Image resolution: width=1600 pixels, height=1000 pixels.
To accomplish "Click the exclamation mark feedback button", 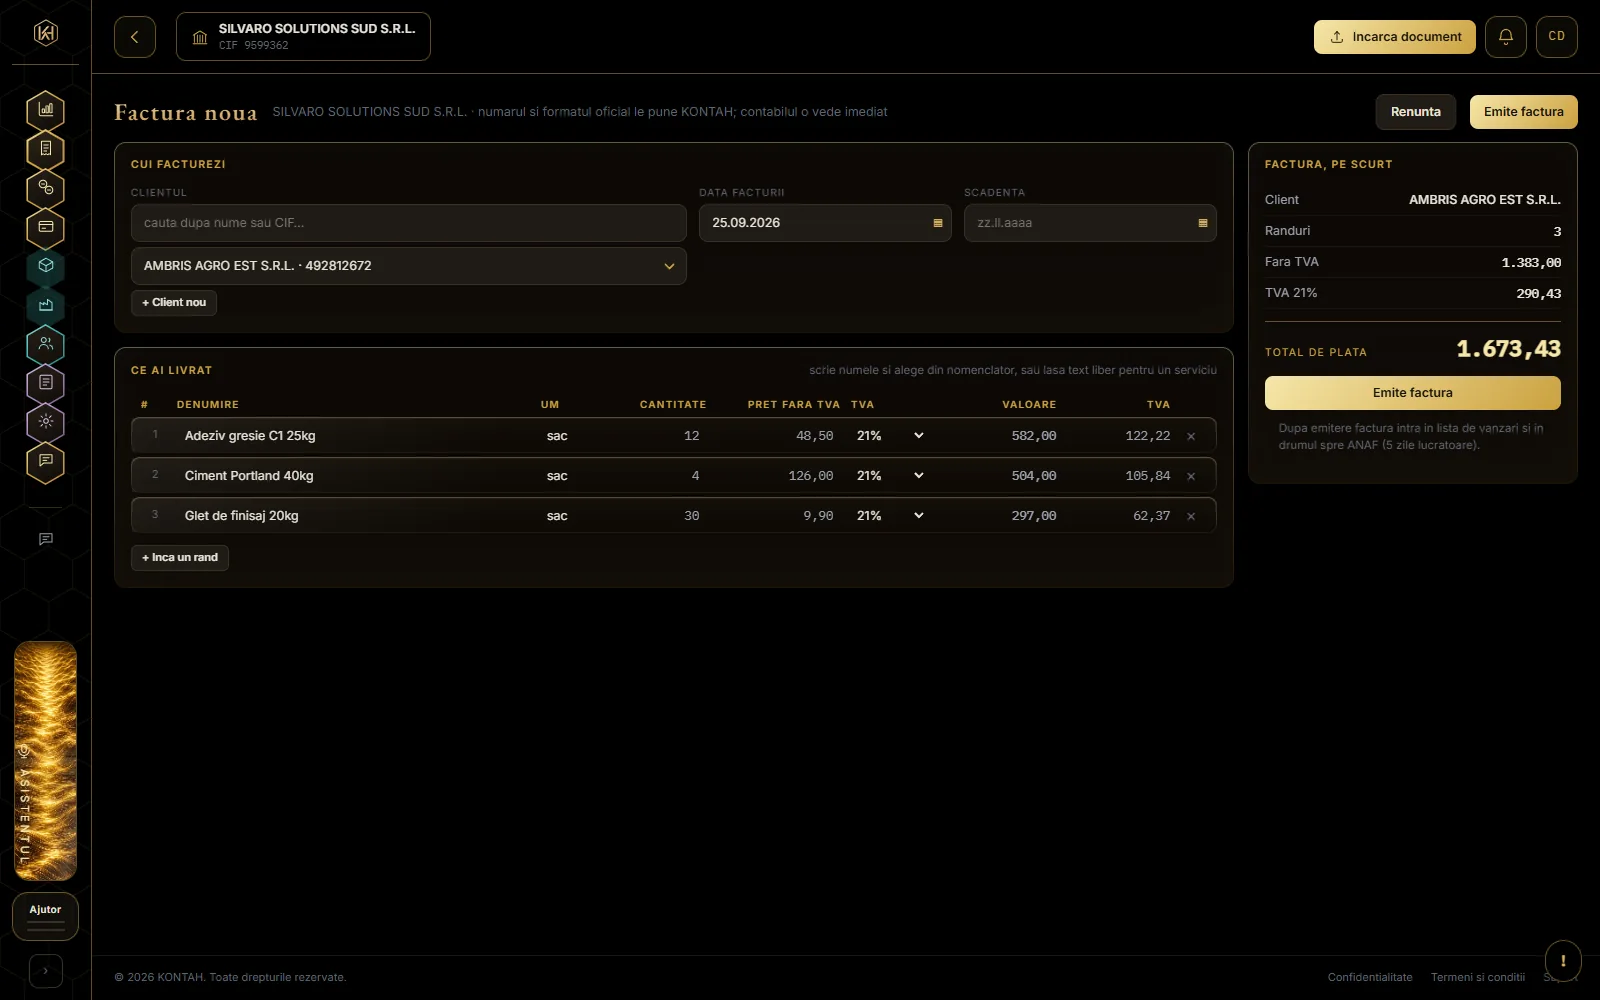I will 1562,961.
